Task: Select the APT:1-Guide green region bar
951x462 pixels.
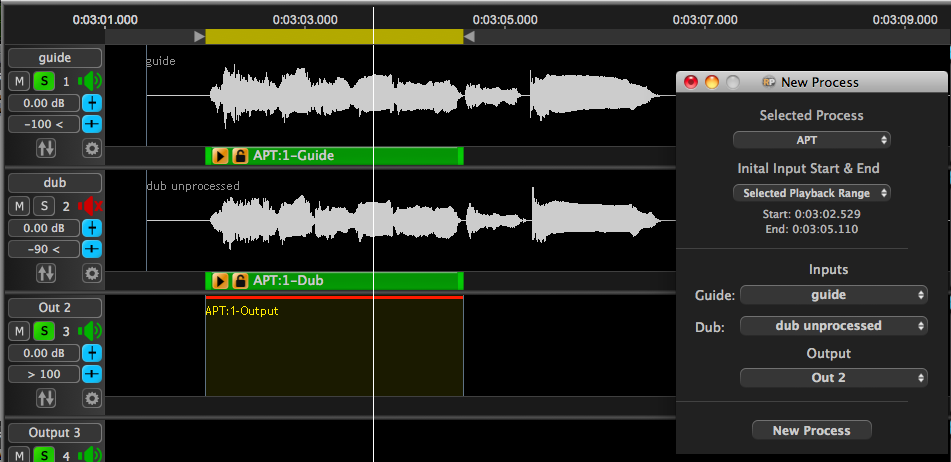Action: click(334, 156)
